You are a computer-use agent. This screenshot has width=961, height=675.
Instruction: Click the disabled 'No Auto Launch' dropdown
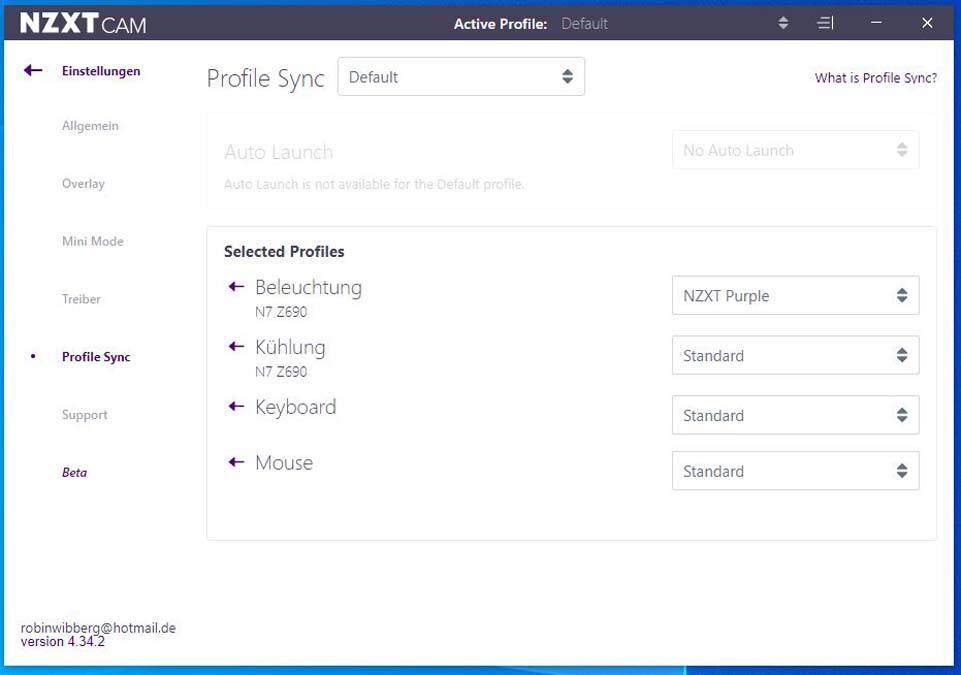pos(796,150)
